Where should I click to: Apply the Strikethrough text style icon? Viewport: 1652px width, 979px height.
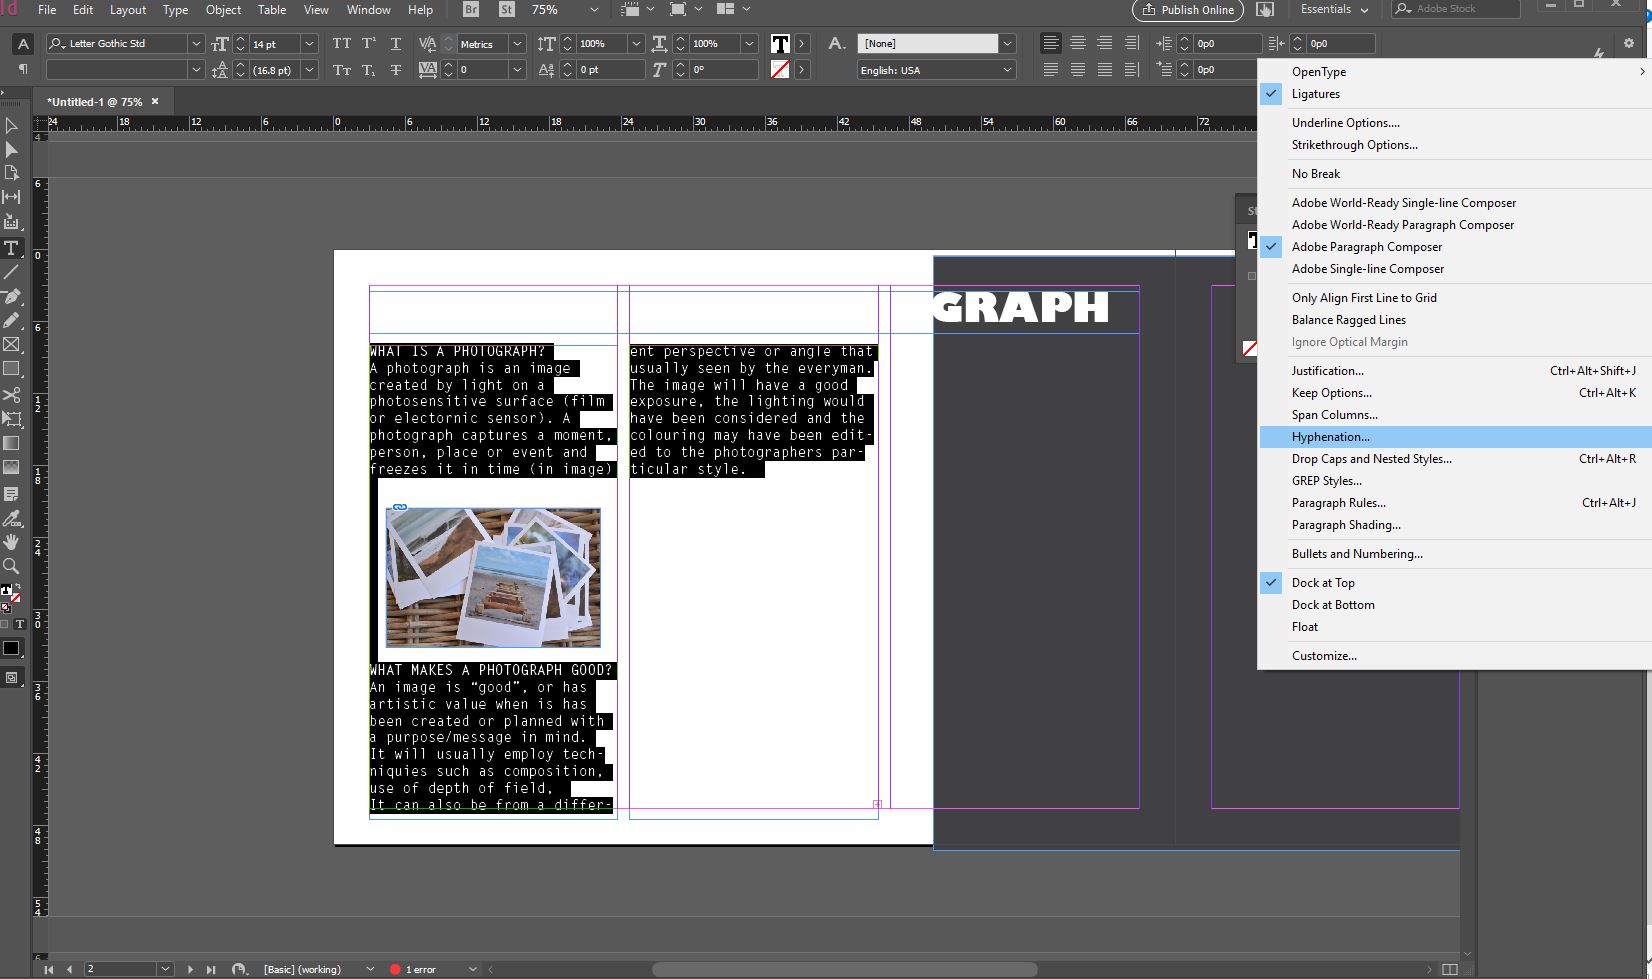coord(396,70)
